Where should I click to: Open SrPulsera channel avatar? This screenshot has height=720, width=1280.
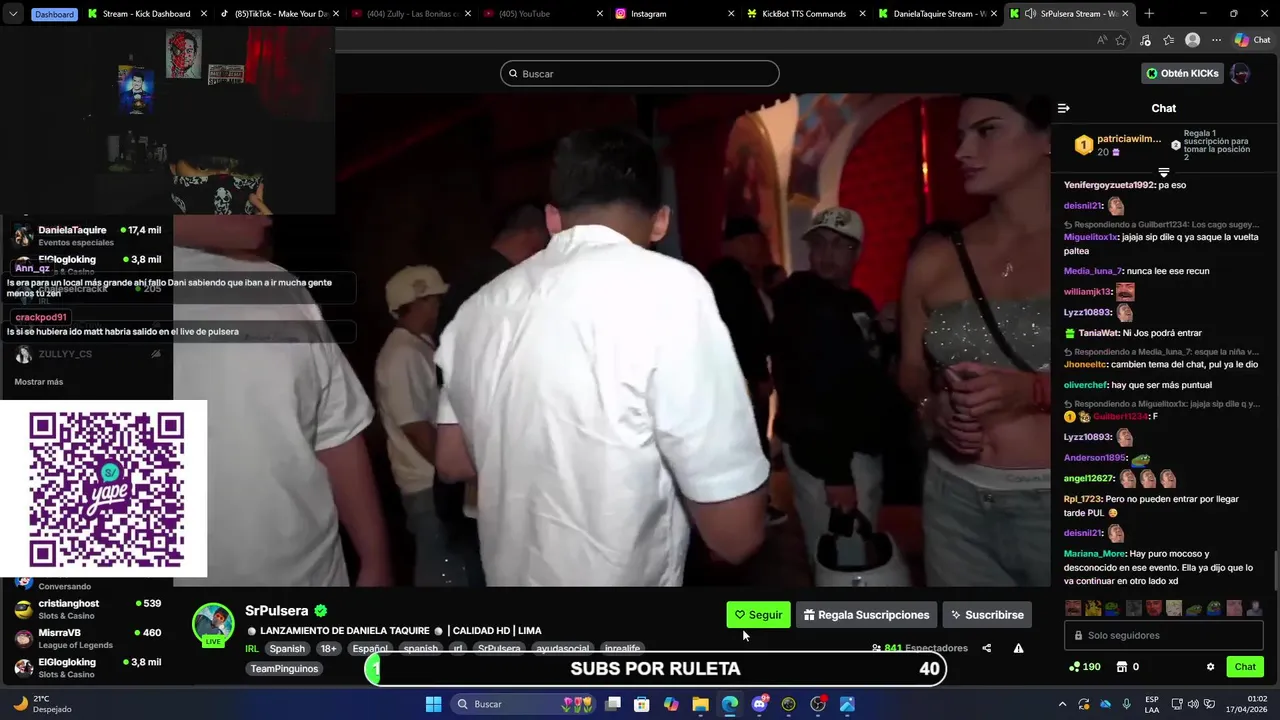[213, 625]
